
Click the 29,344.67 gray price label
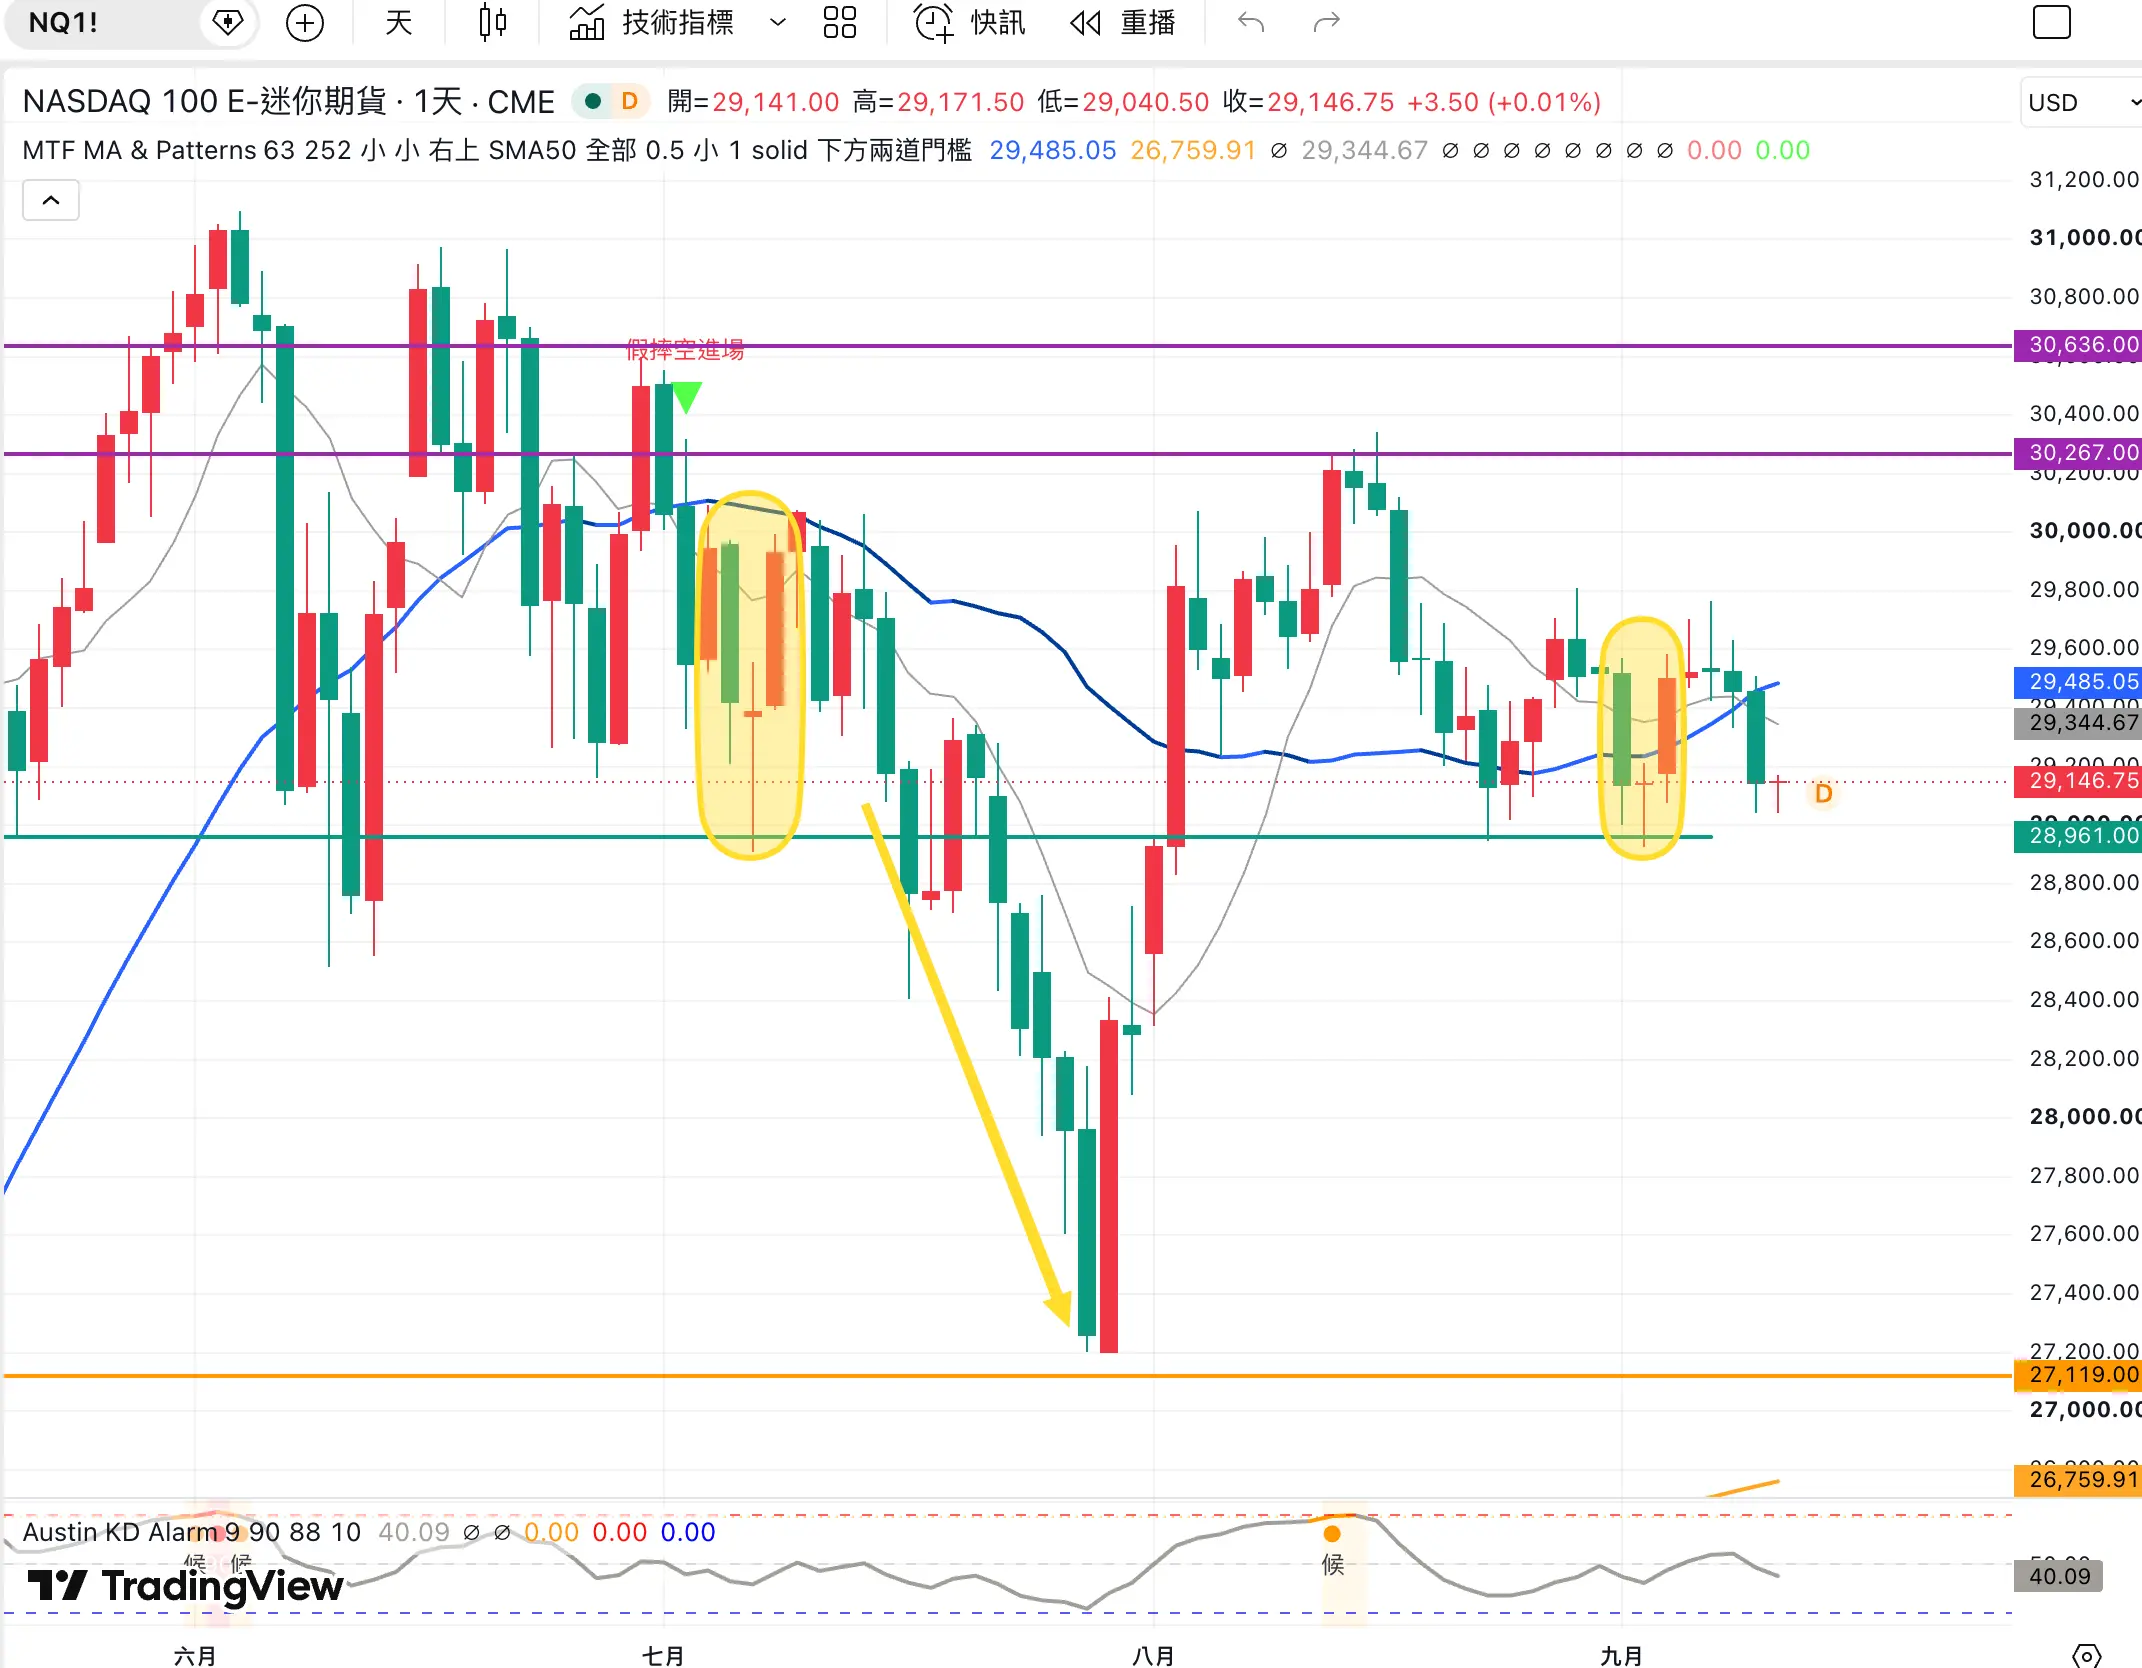pos(2078,723)
